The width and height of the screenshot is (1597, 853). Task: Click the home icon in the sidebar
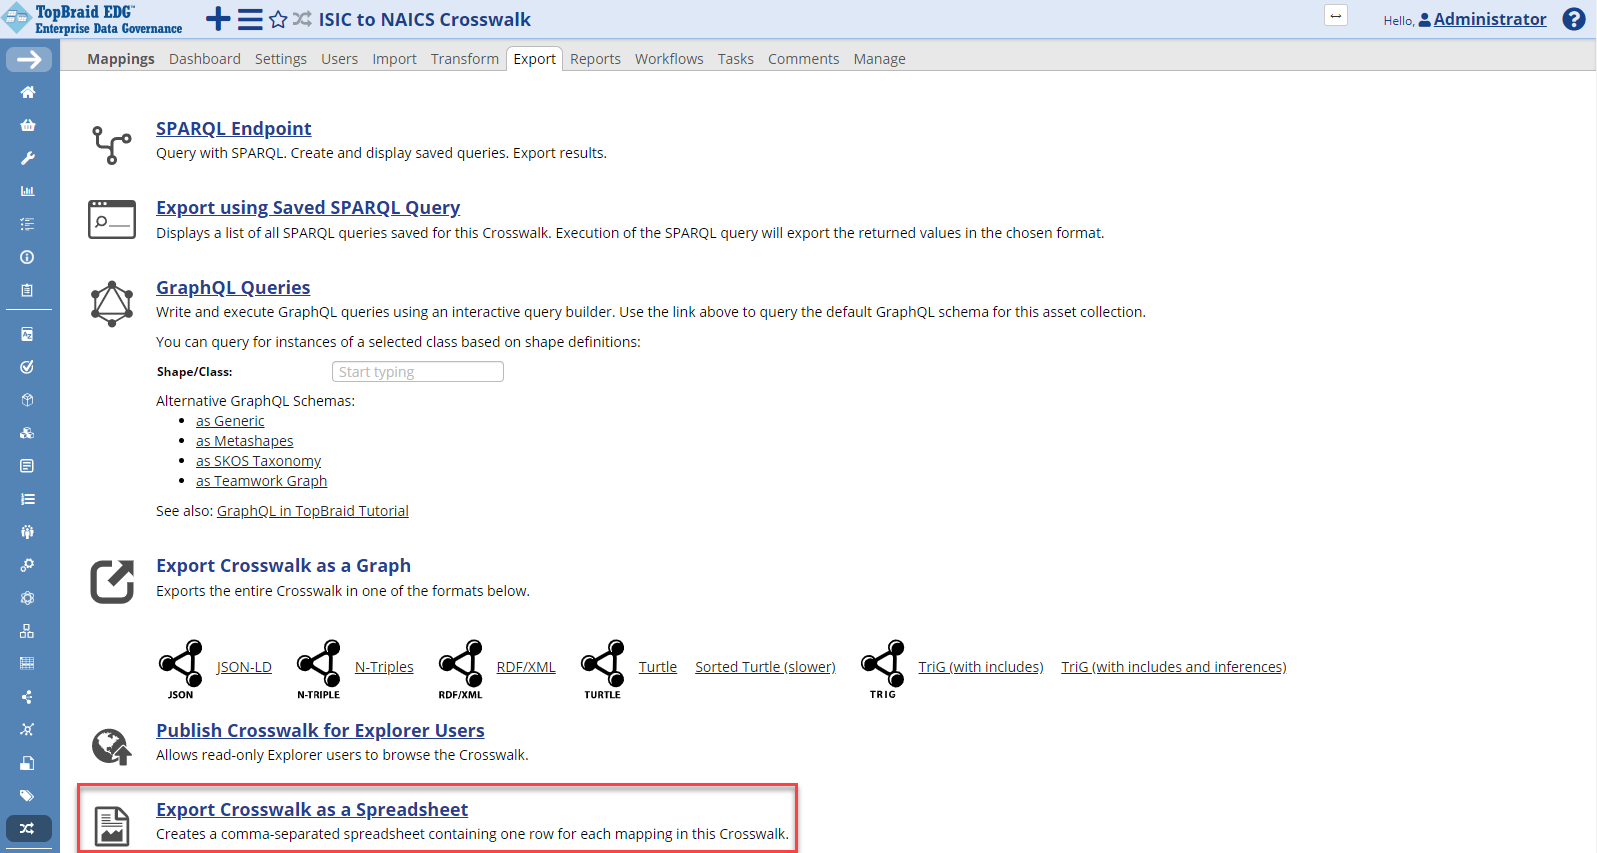28,92
